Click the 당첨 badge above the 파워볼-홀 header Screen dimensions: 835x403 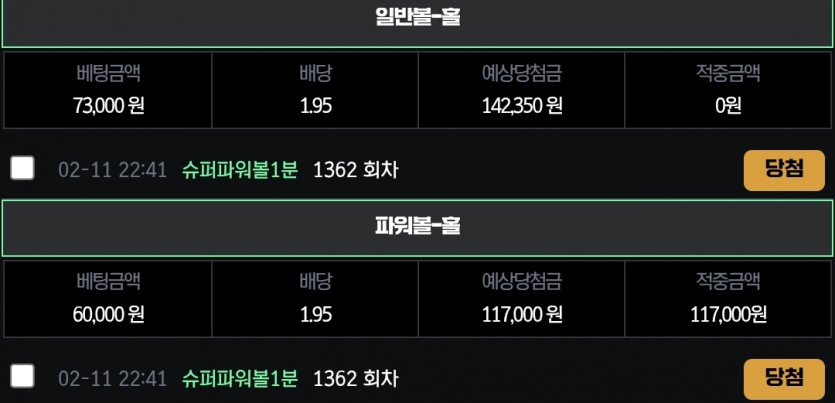[784, 170]
